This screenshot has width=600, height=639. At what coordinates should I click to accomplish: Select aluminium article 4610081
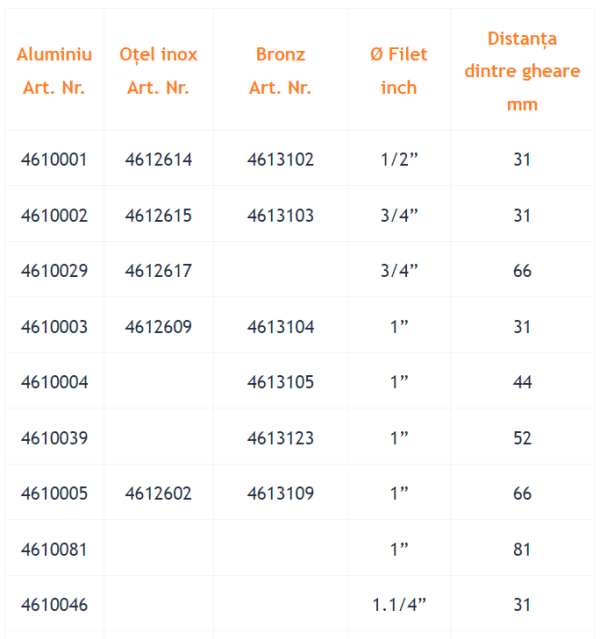(54, 549)
